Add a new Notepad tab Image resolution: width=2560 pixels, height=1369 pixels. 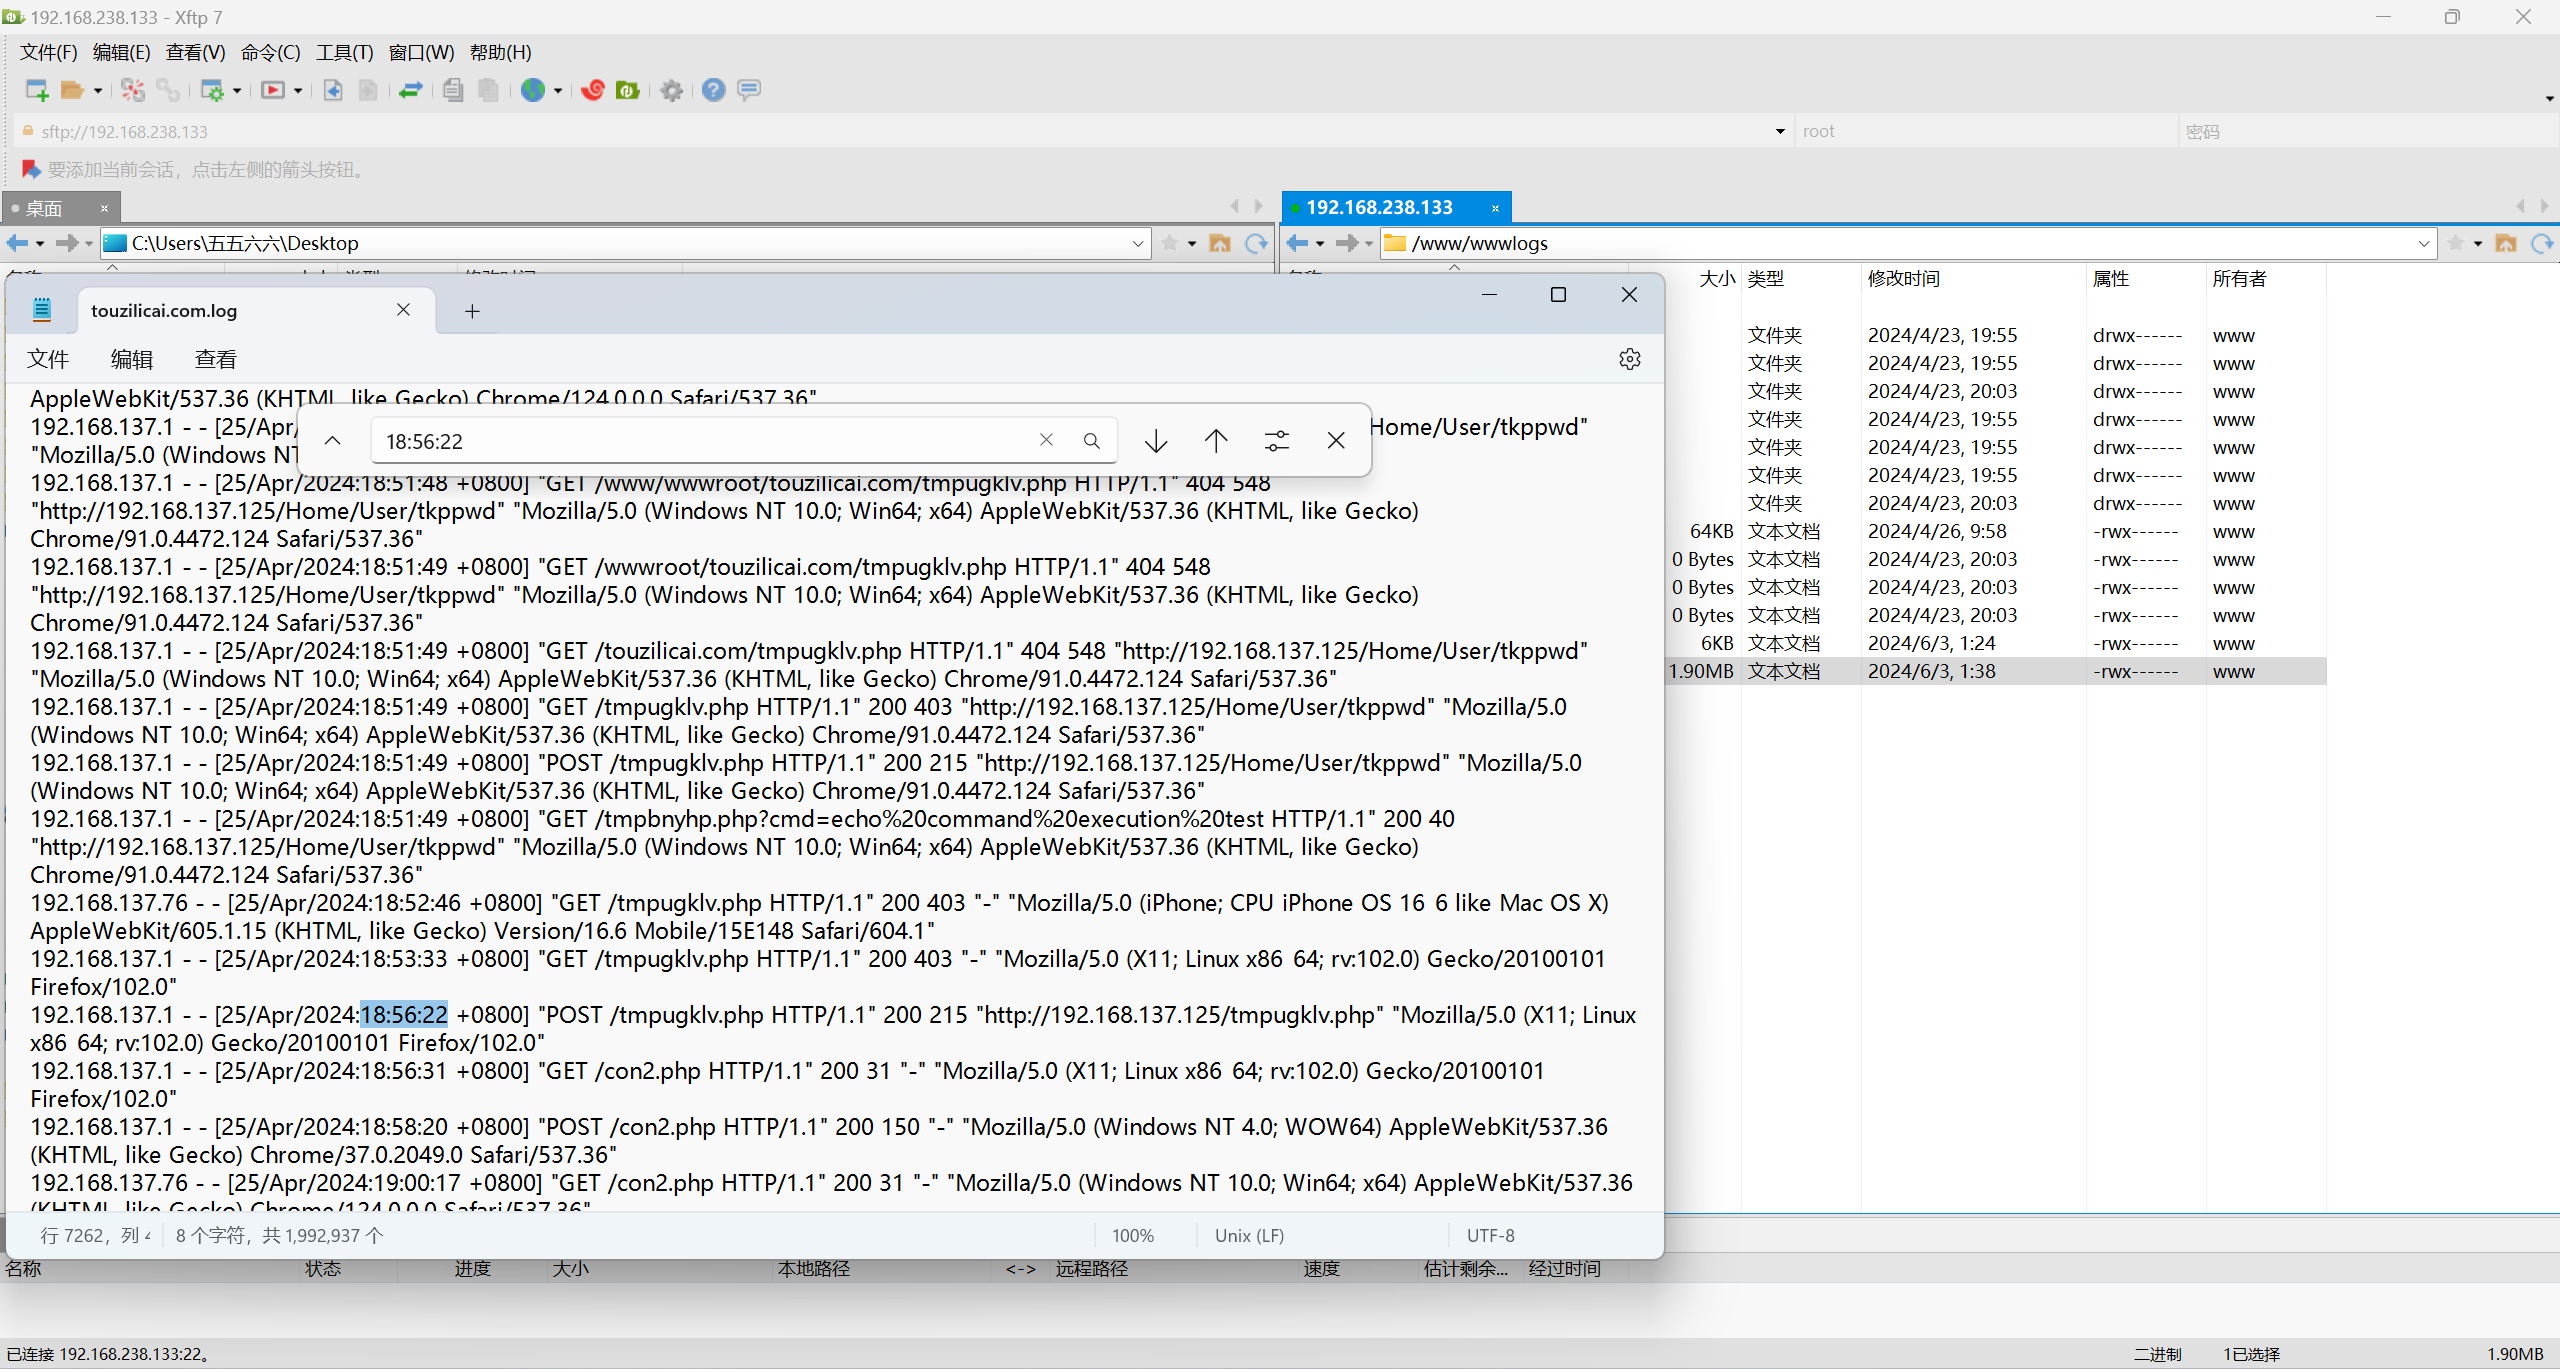(x=472, y=311)
